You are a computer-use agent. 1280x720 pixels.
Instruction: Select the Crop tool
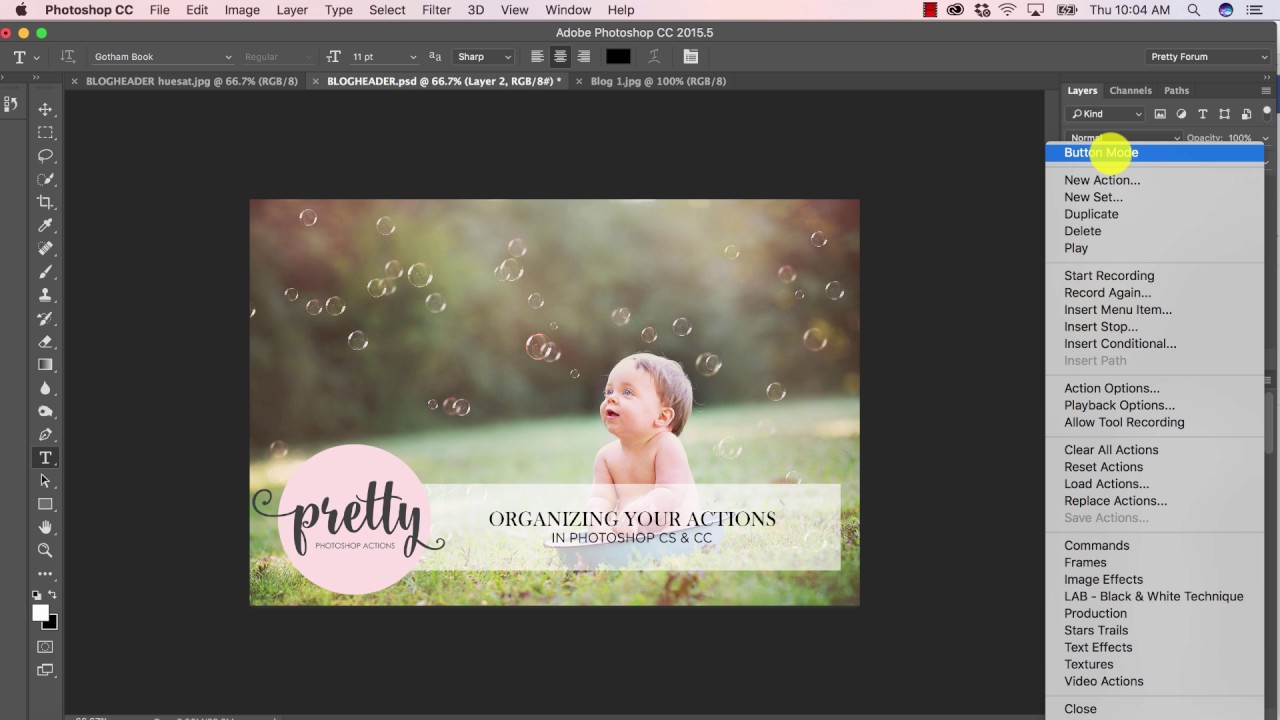tap(45, 202)
